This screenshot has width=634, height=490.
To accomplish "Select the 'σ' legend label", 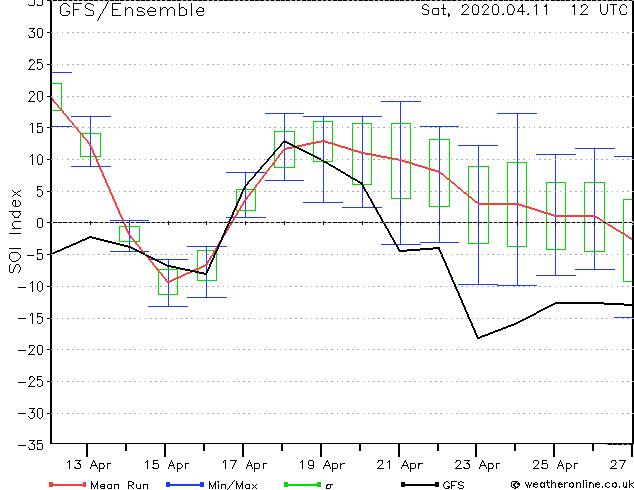I will tap(329, 486).
